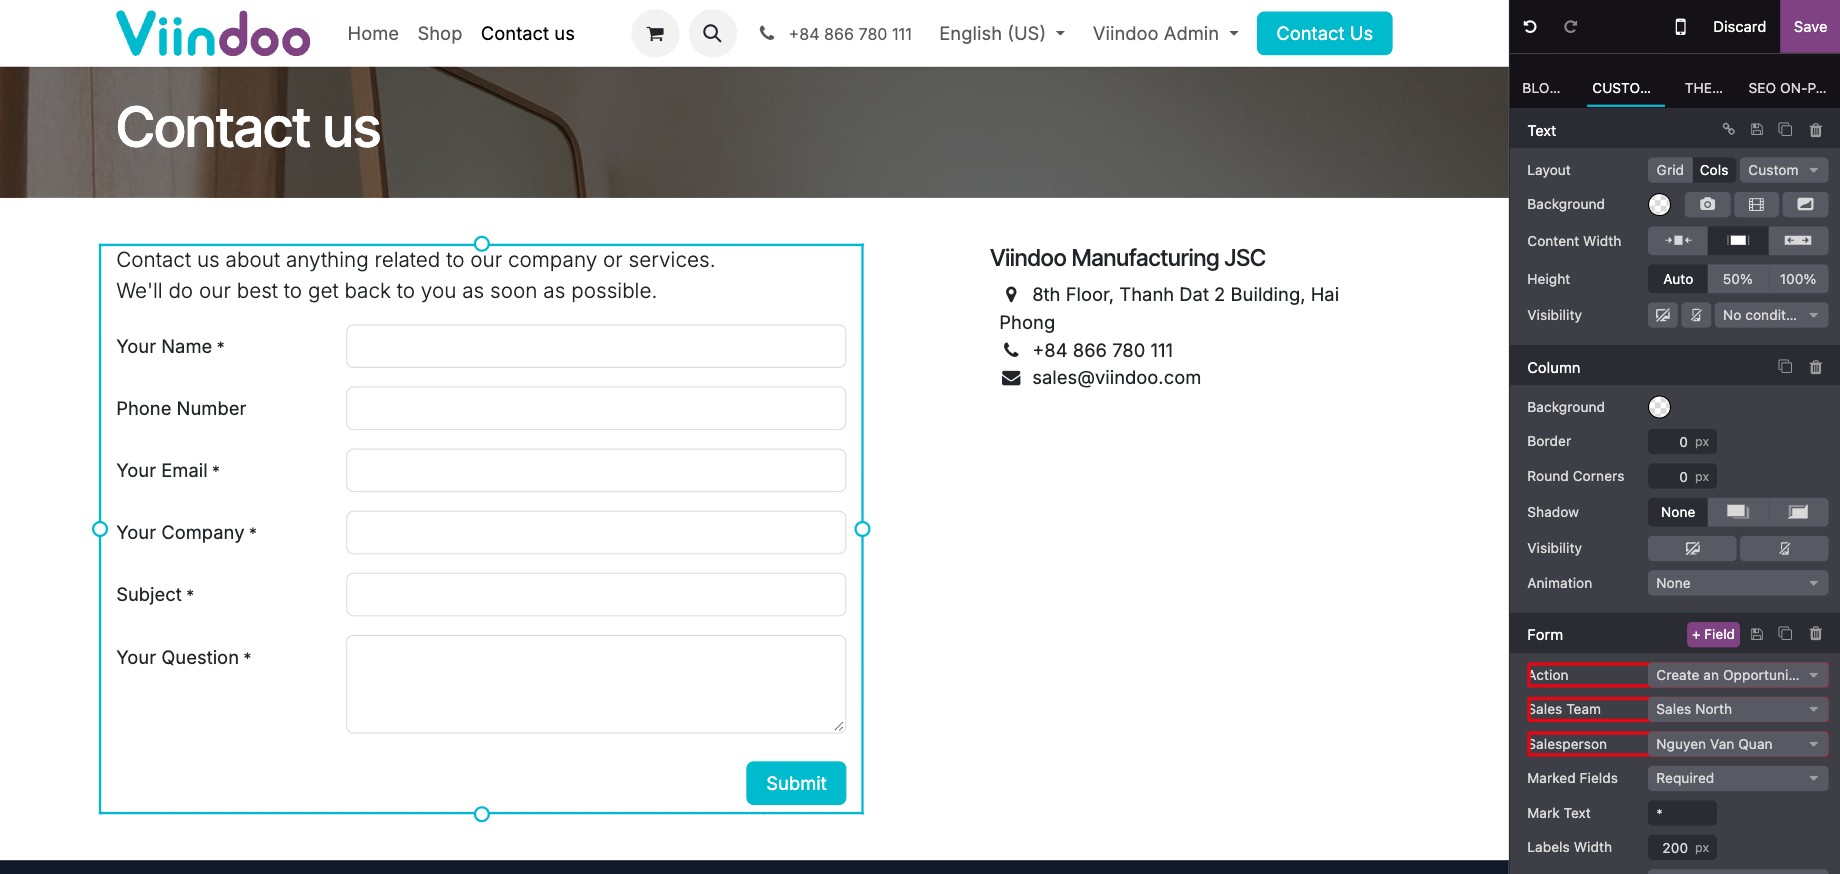Delete the Column

[1816, 367]
